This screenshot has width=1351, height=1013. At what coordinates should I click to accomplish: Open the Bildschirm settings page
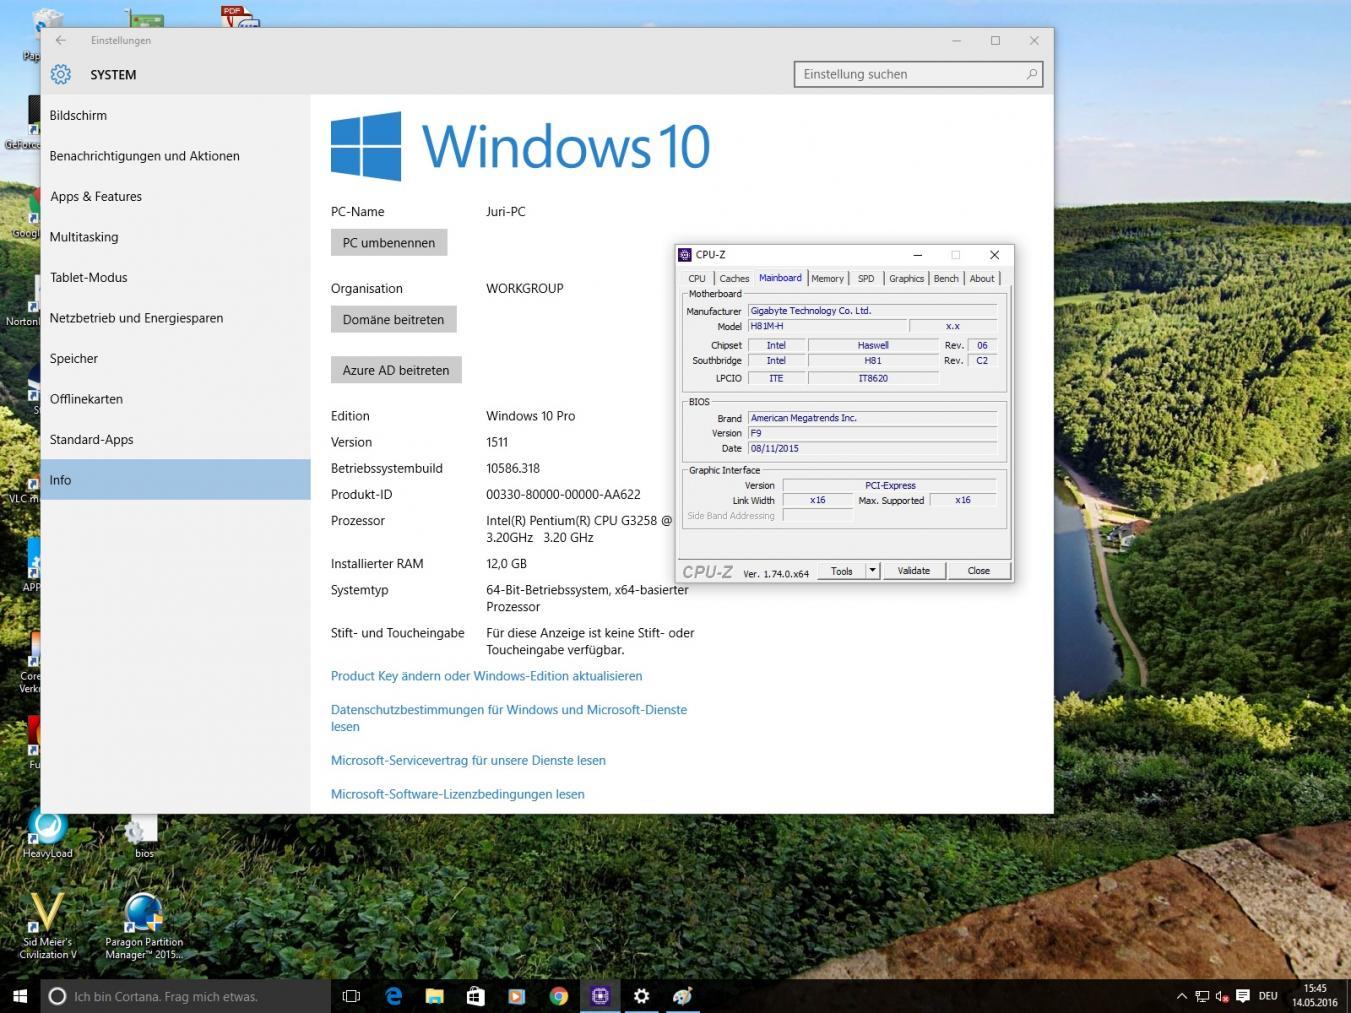175,115
